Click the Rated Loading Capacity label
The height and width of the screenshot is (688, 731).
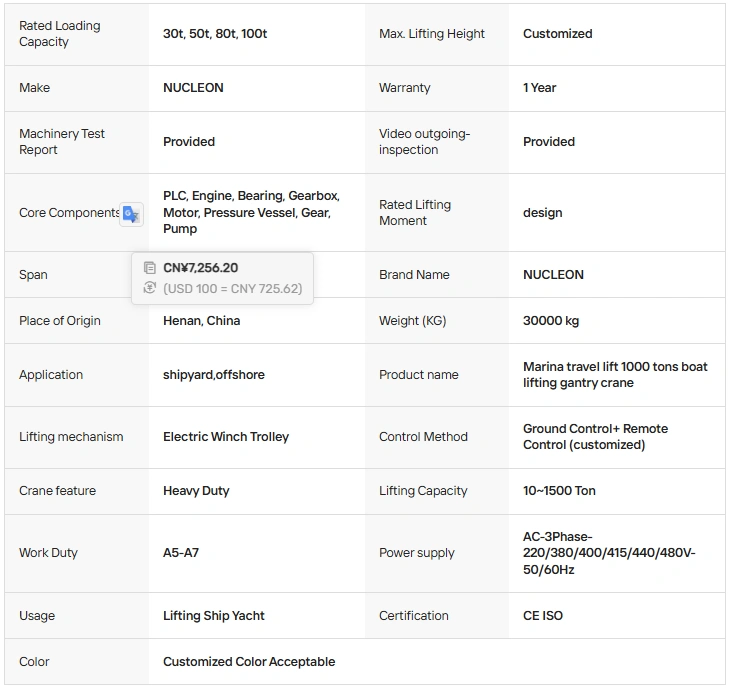(x=60, y=34)
